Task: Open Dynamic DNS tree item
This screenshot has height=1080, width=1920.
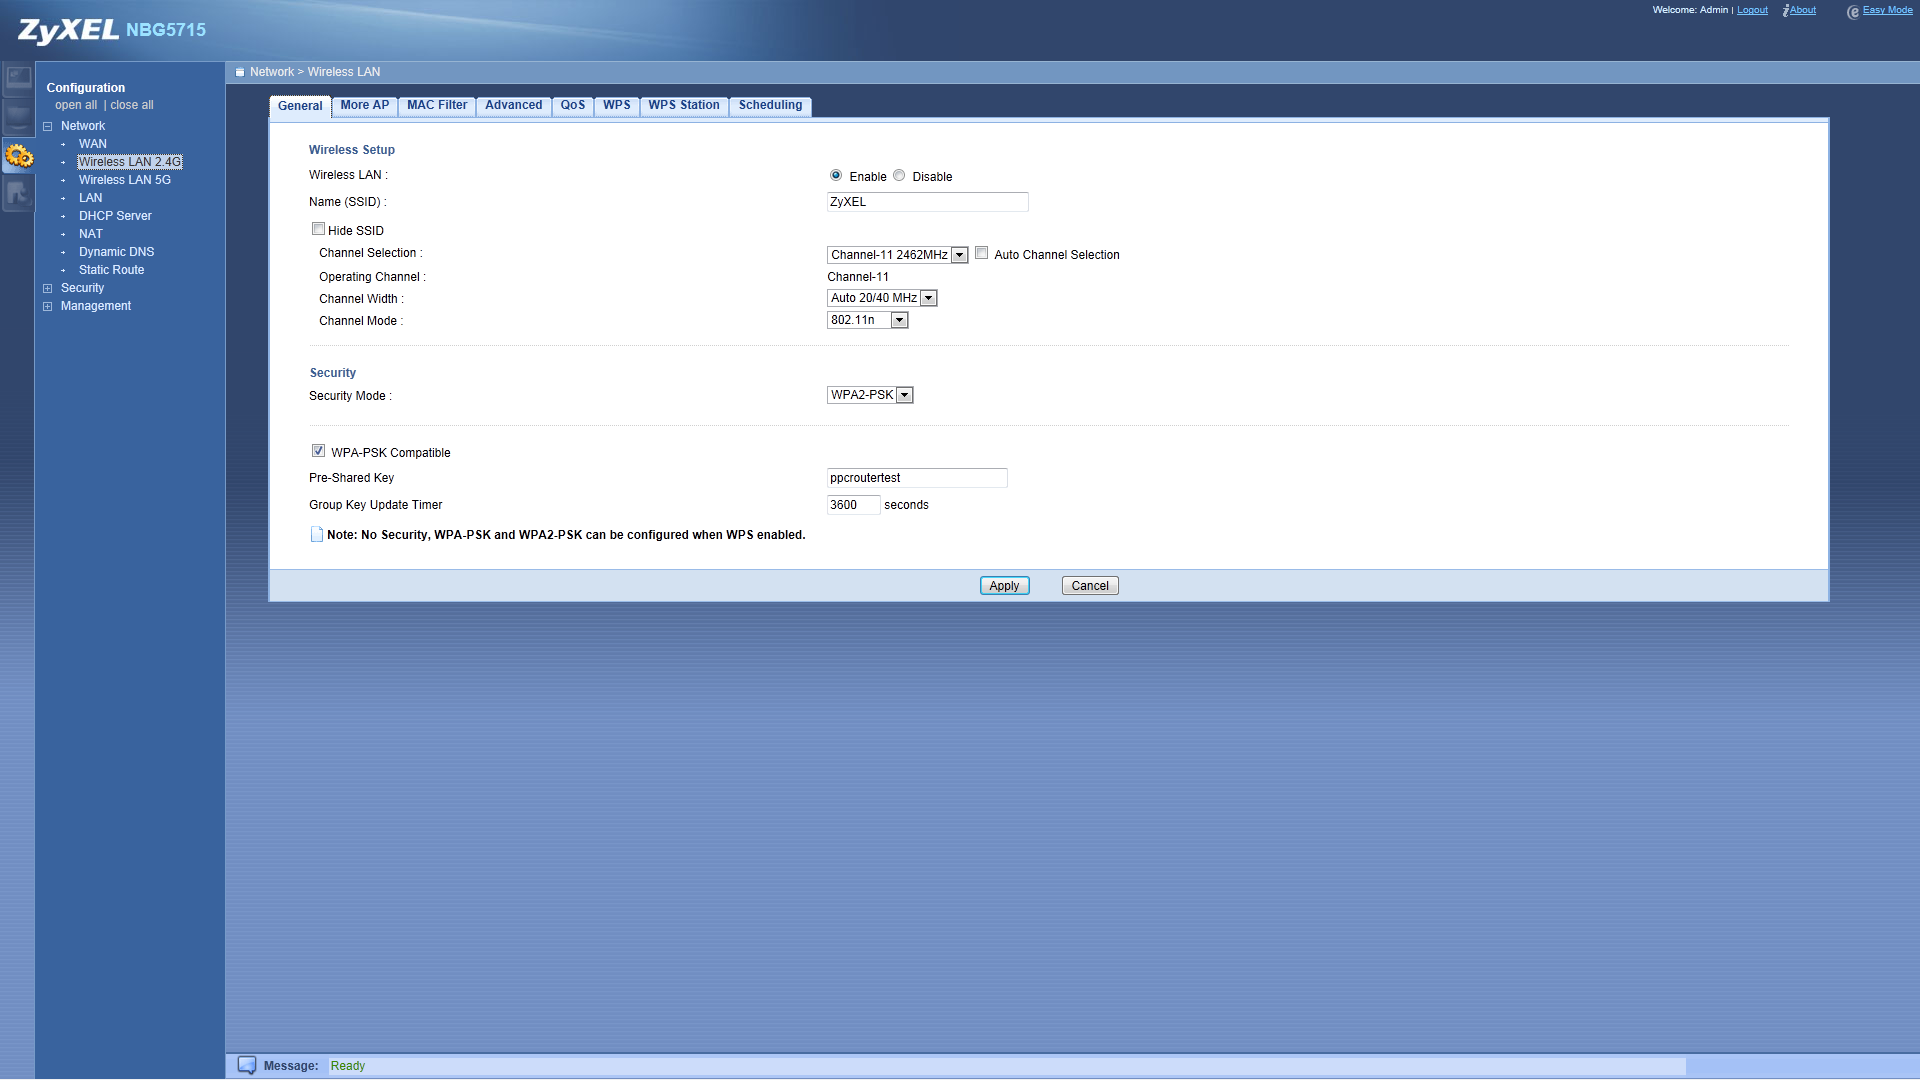Action: (x=117, y=252)
